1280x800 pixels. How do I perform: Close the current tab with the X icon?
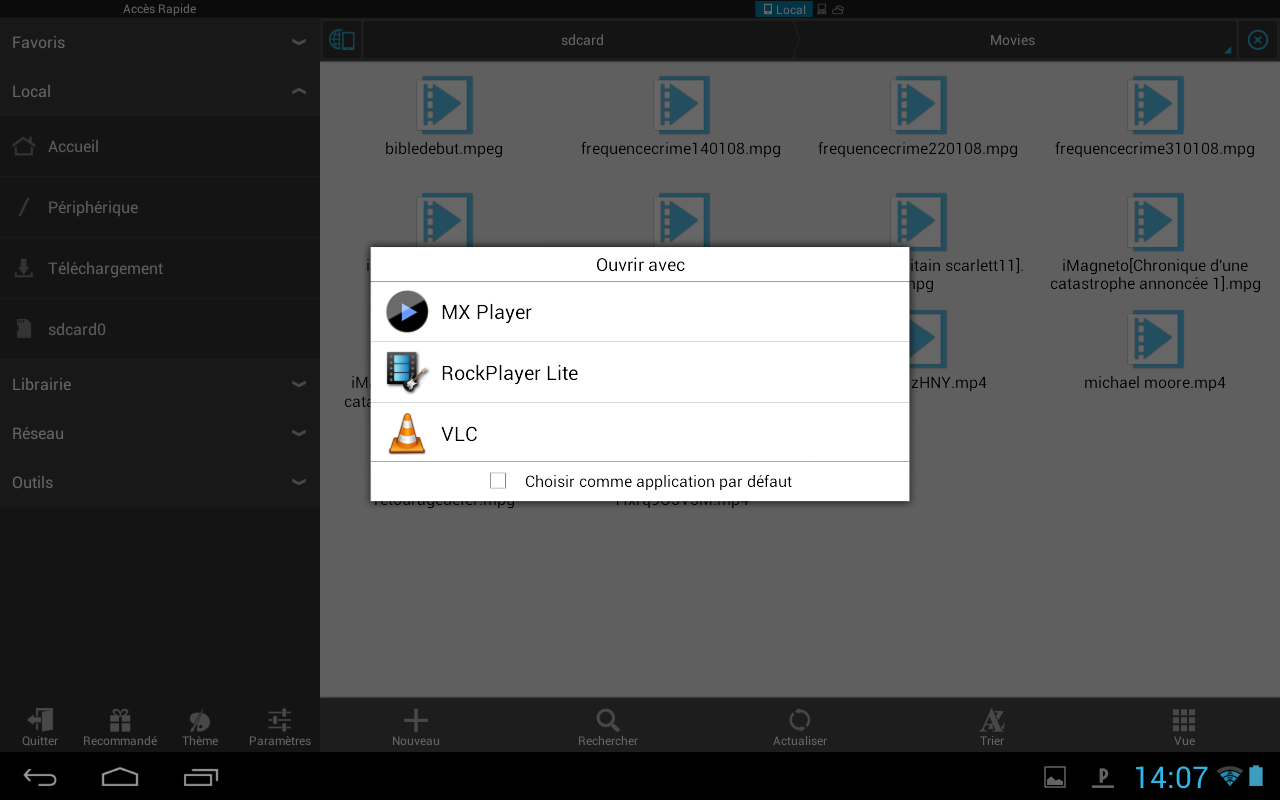coord(1258,40)
